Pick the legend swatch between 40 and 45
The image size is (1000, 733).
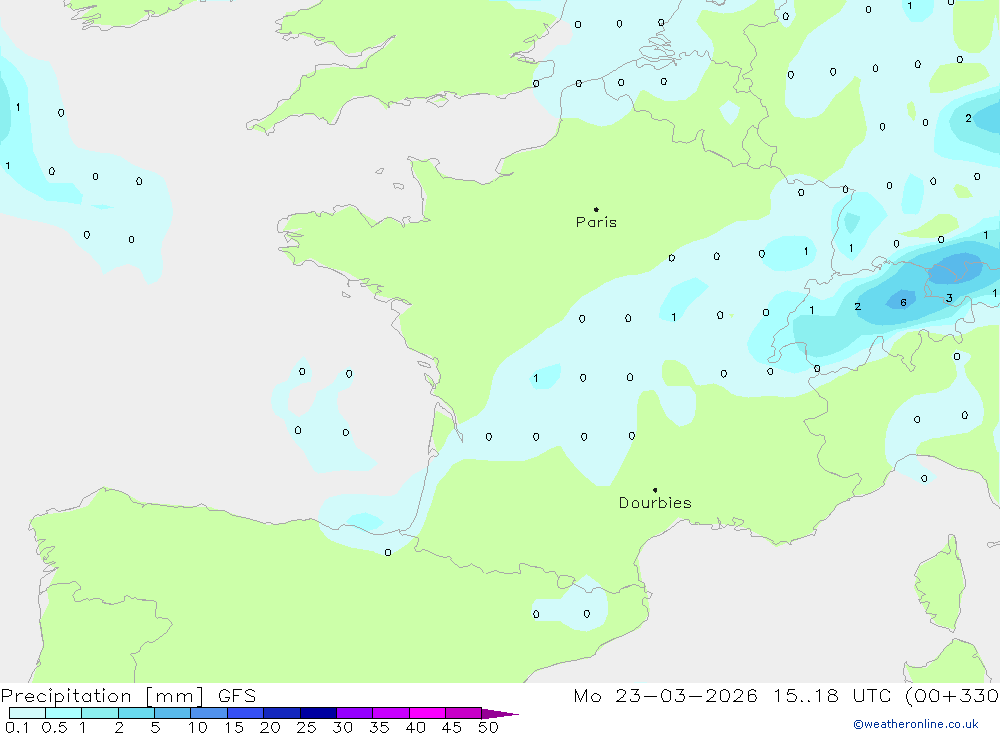coord(427,713)
